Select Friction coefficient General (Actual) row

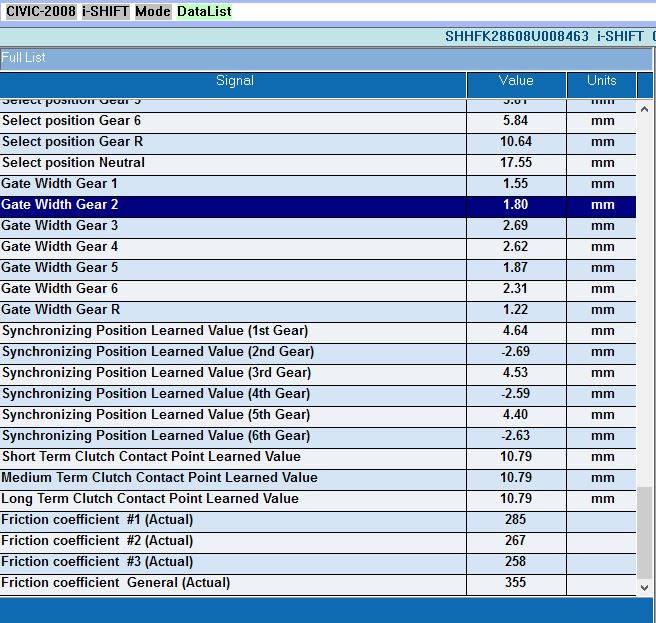point(318,585)
